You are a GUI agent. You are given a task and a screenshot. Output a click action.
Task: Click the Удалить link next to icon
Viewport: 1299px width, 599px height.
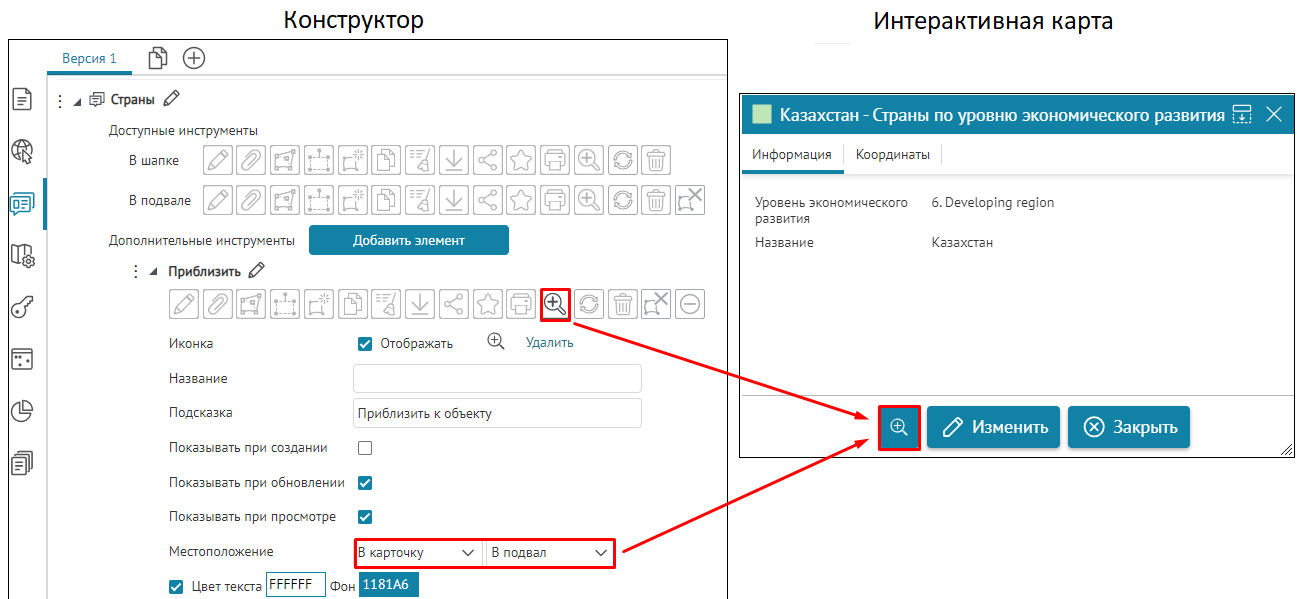549,343
